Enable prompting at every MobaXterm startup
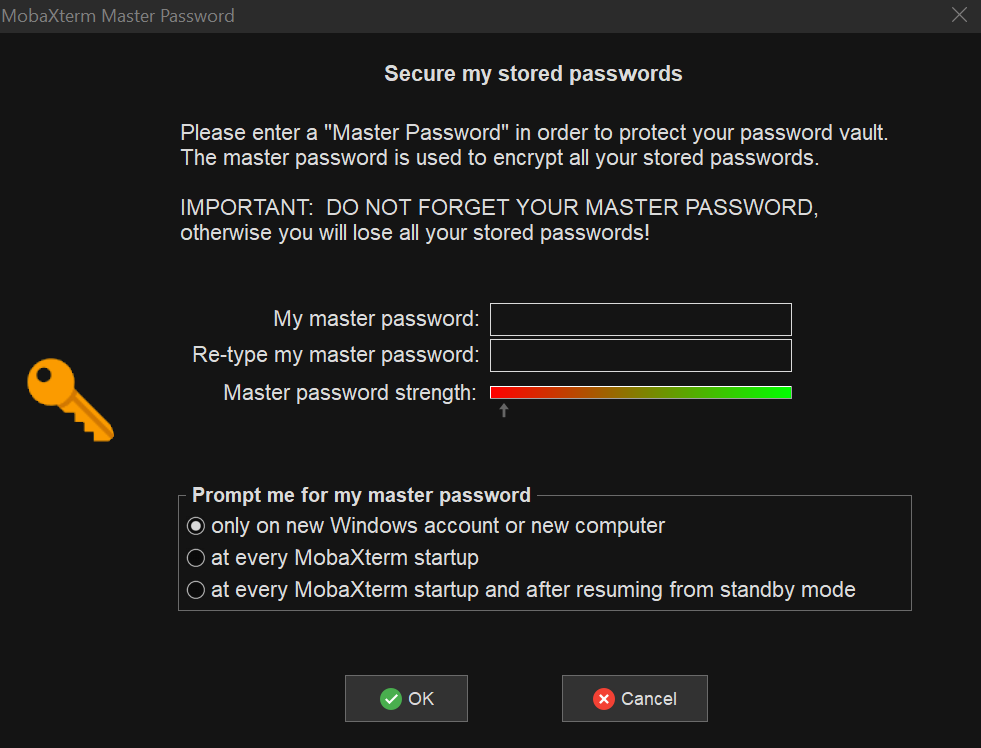 [x=196, y=557]
